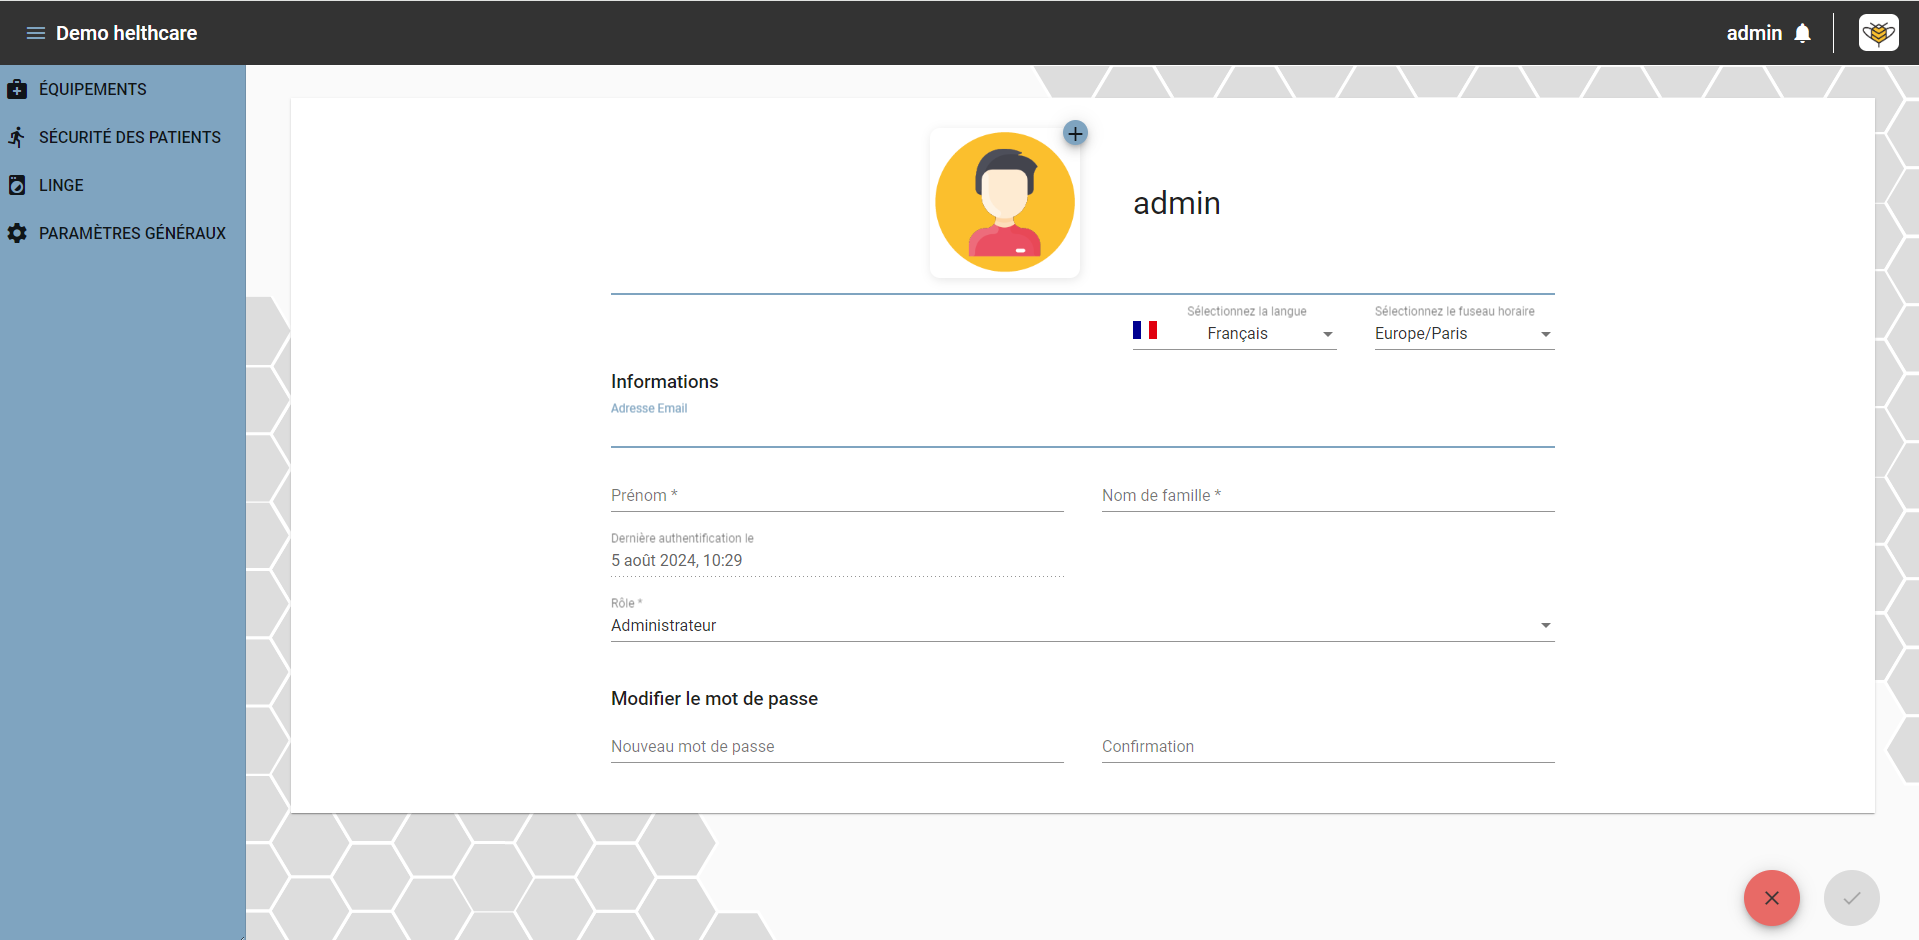
Task: Click the Linge washing machine icon
Action: coord(17,185)
